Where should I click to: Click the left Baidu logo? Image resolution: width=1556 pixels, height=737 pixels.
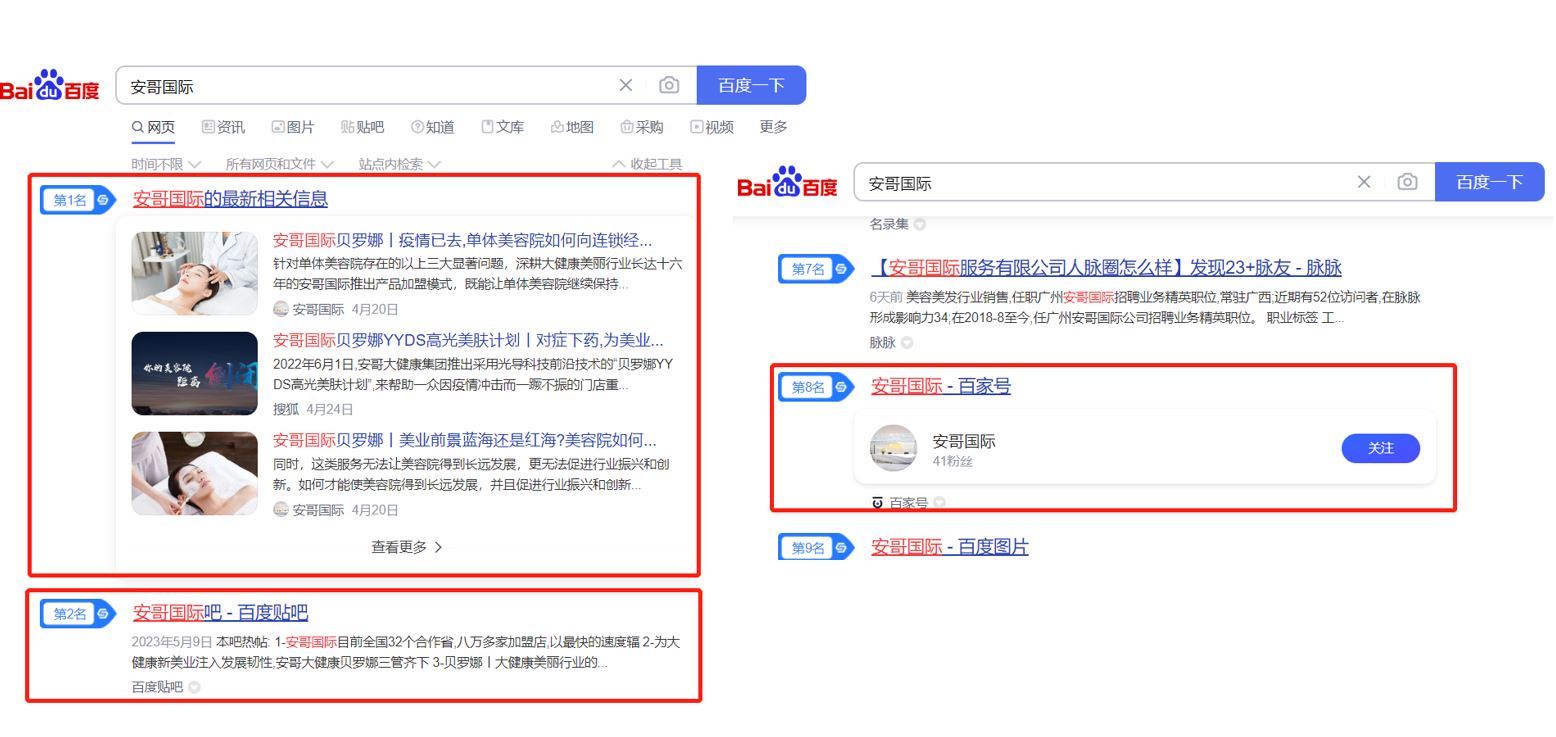tap(50, 86)
